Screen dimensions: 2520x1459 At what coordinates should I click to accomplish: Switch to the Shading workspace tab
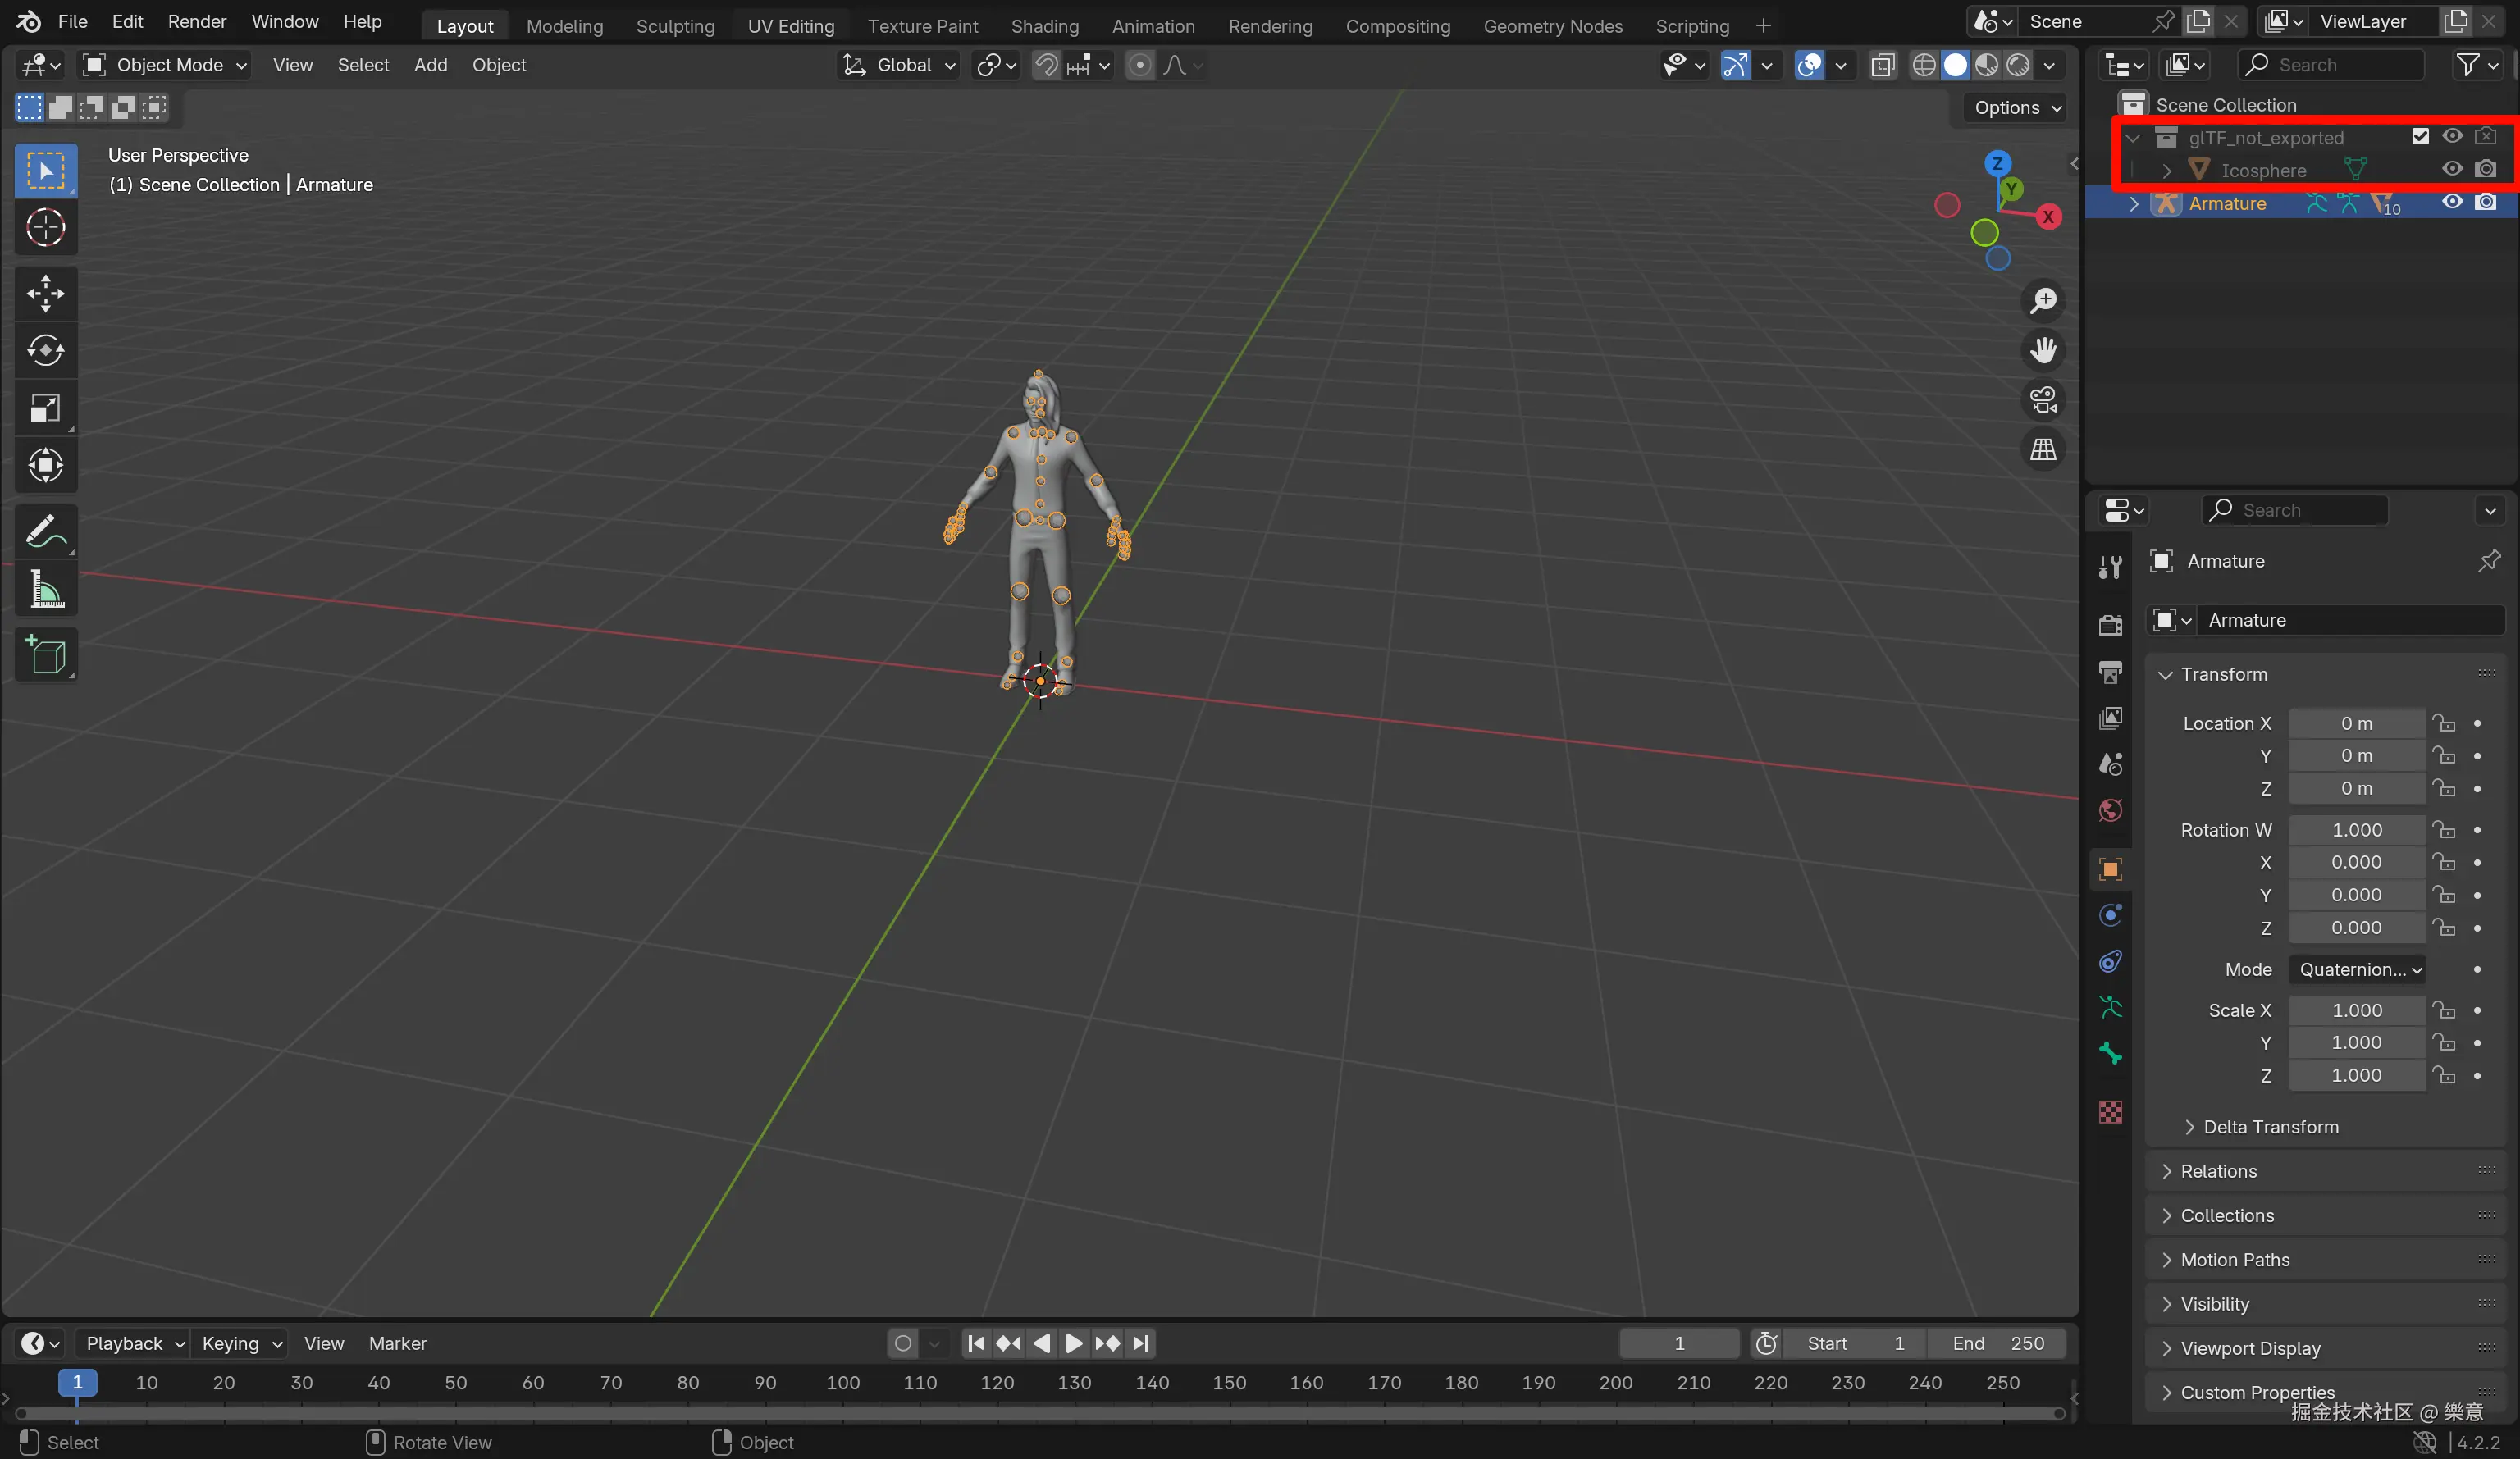[1044, 26]
